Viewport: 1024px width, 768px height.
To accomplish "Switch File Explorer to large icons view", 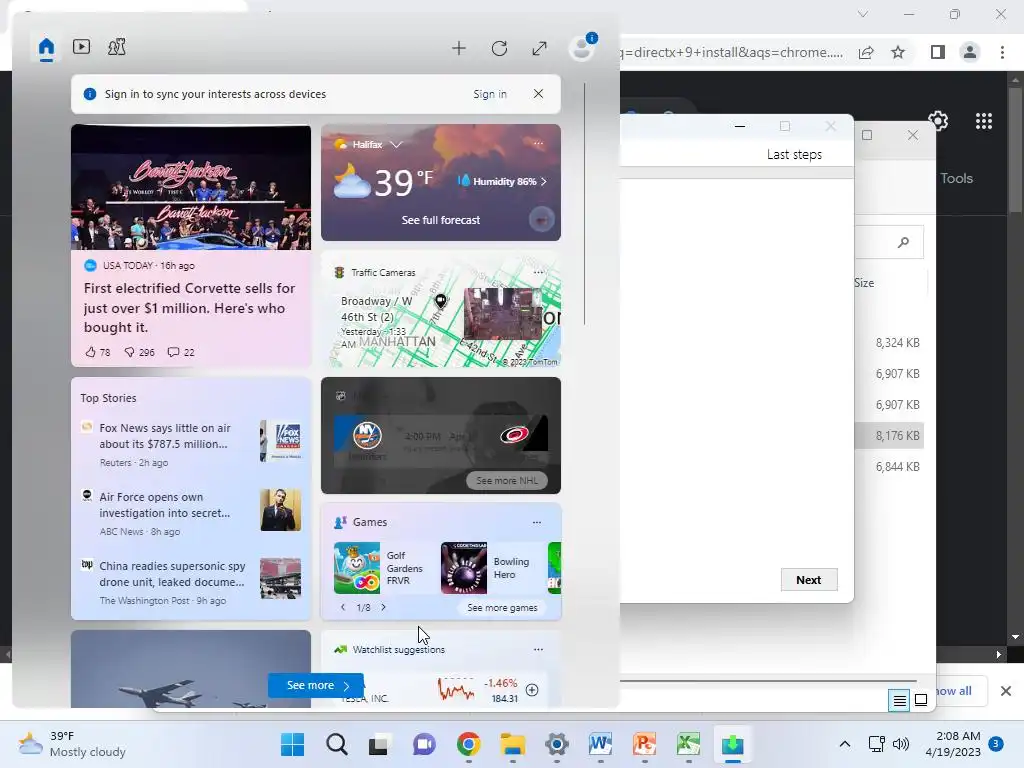I will point(921,701).
